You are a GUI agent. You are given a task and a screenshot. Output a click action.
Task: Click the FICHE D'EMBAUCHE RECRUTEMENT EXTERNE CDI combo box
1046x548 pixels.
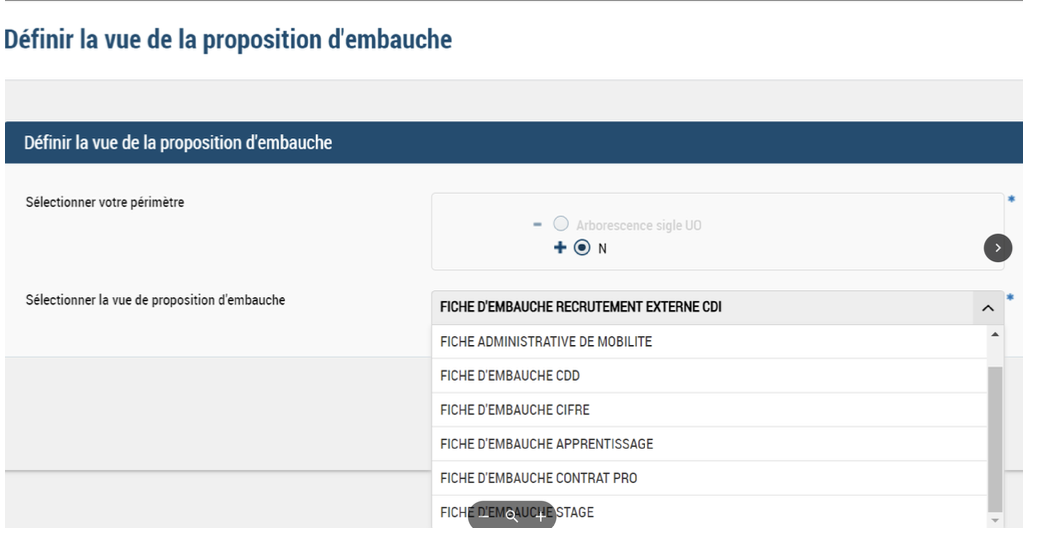(700, 308)
